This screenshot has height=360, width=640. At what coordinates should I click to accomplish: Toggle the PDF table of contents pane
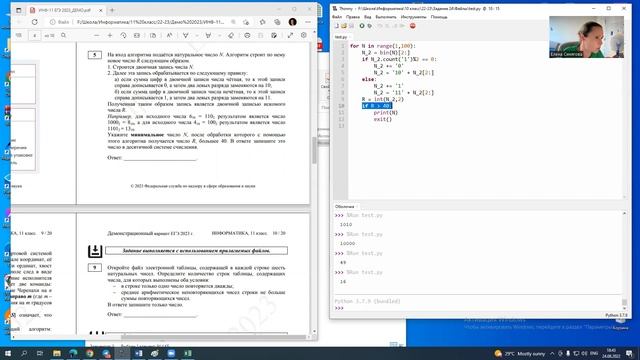pos(19,36)
